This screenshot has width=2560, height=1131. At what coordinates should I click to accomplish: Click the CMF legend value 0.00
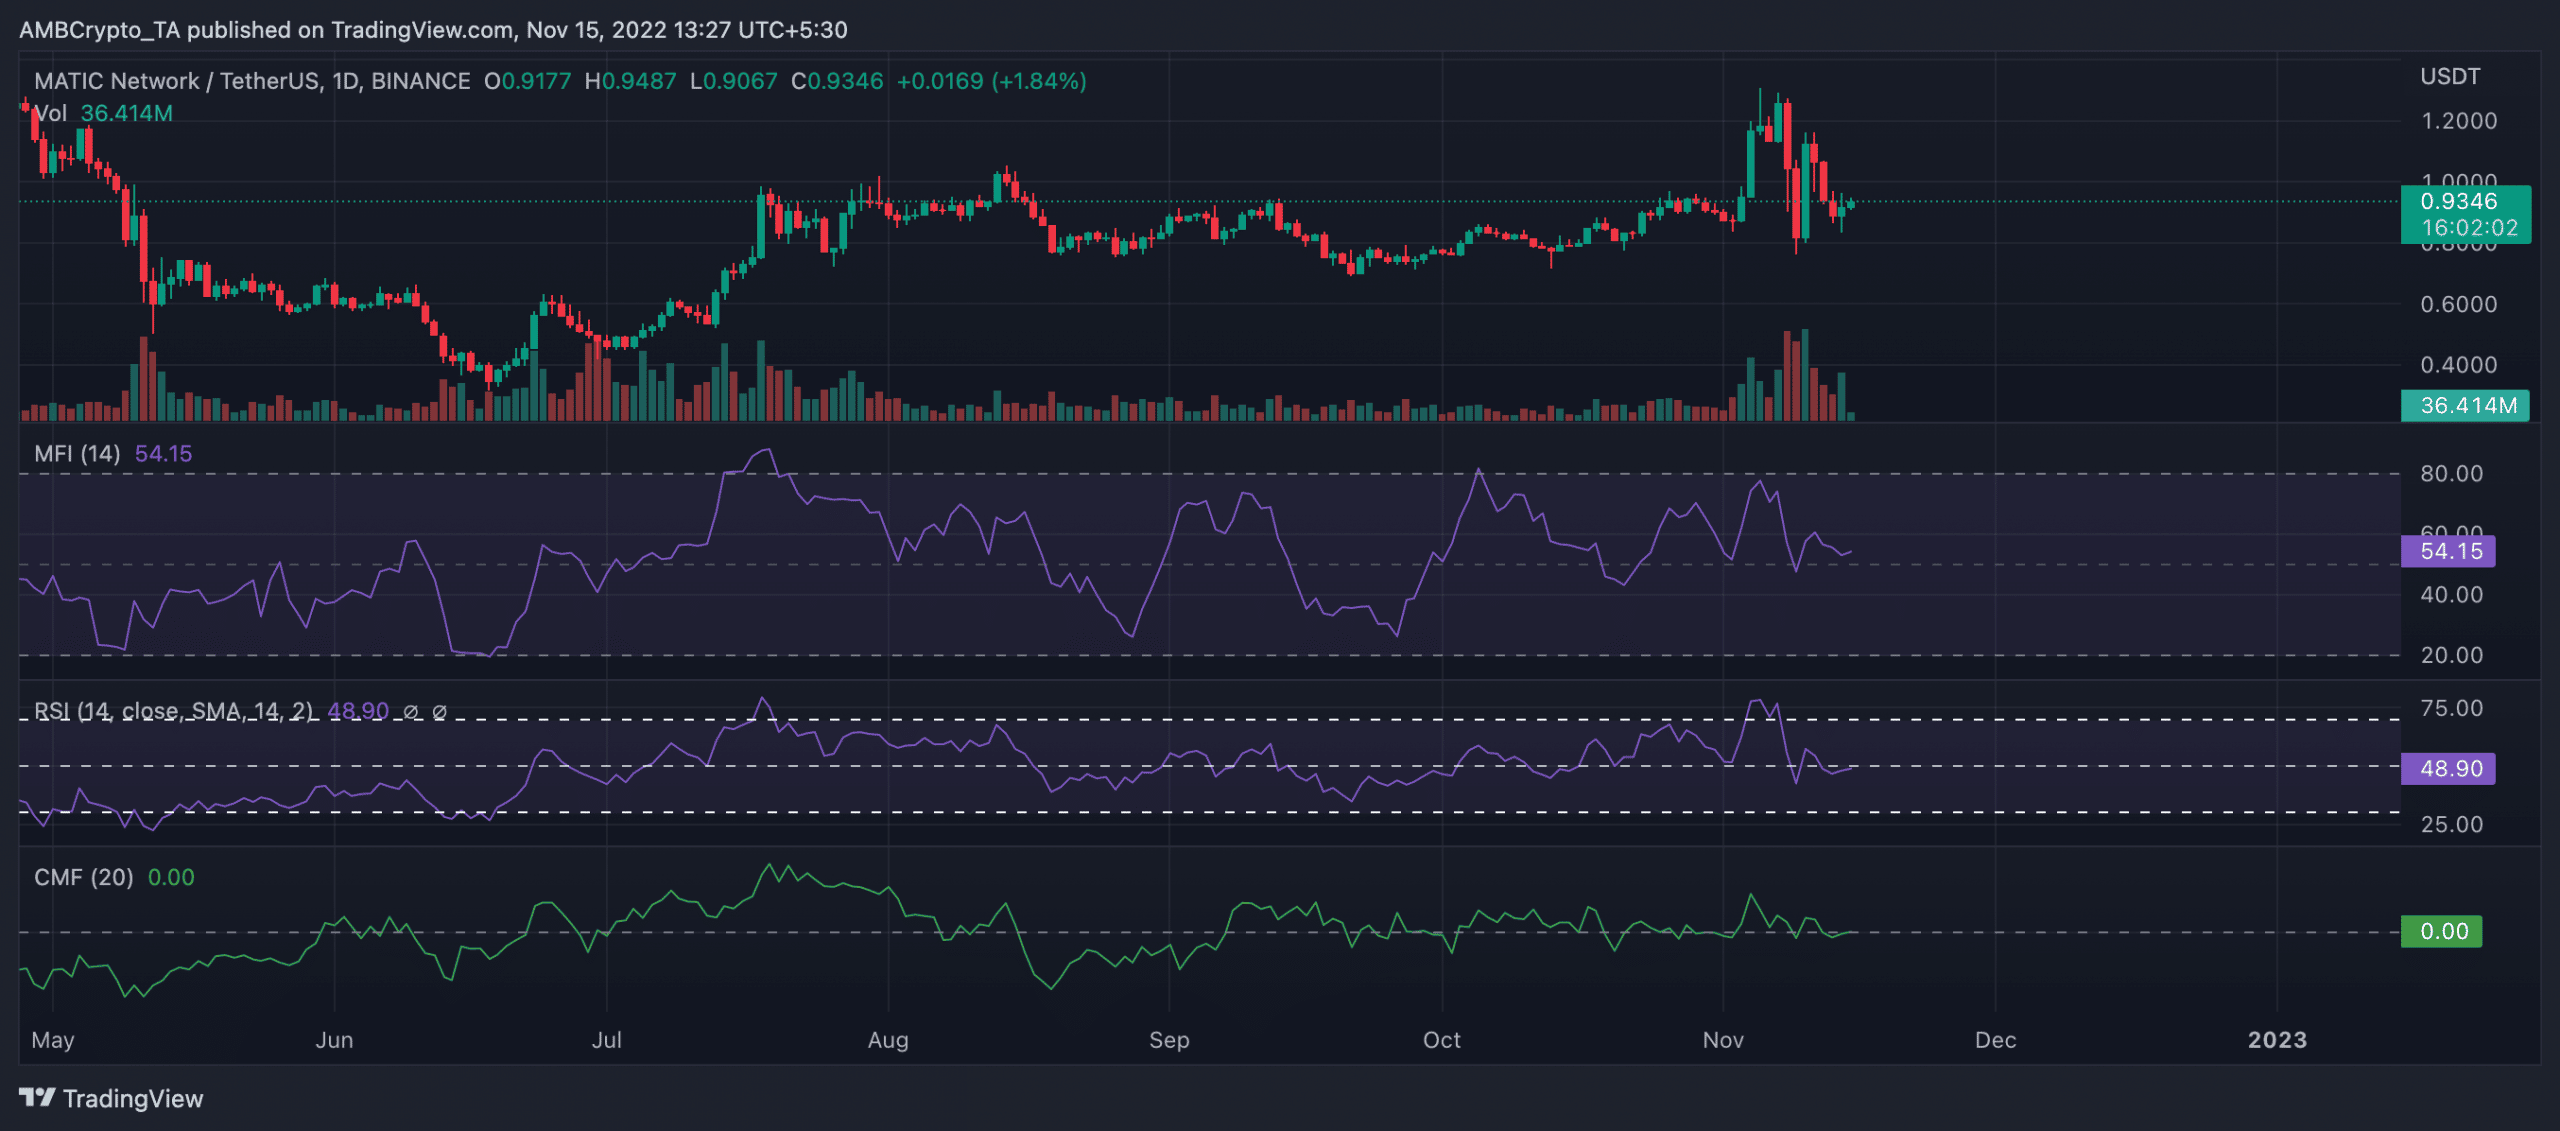[171, 877]
